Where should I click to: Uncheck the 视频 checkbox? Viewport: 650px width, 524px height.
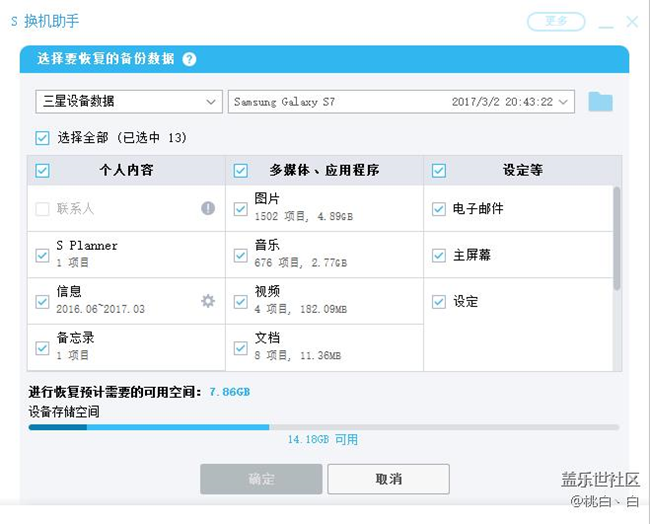click(x=240, y=301)
